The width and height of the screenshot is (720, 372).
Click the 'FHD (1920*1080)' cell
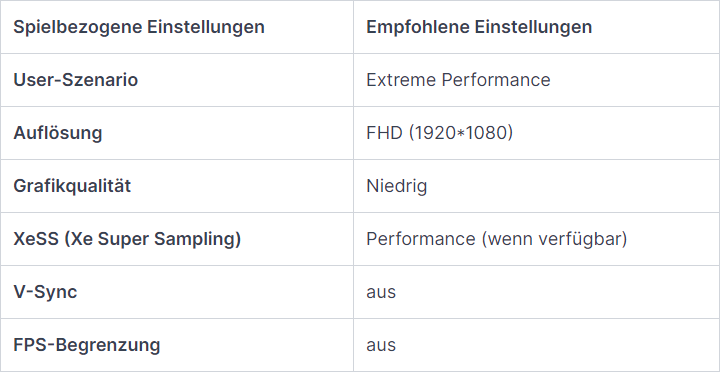pos(536,133)
